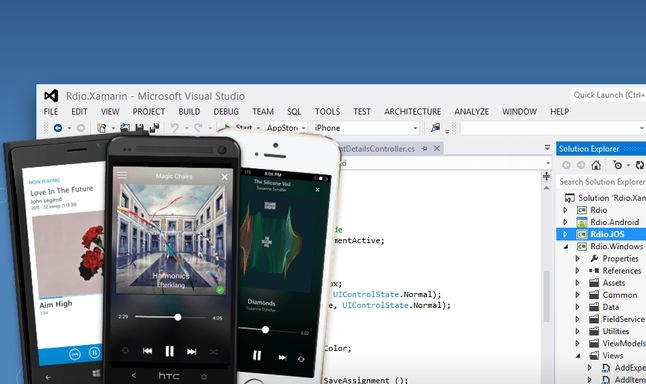Click the Home icon in Solution Explorer
Image resolution: width=646 pixels, height=384 pixels.
click(x=596, y=165)
